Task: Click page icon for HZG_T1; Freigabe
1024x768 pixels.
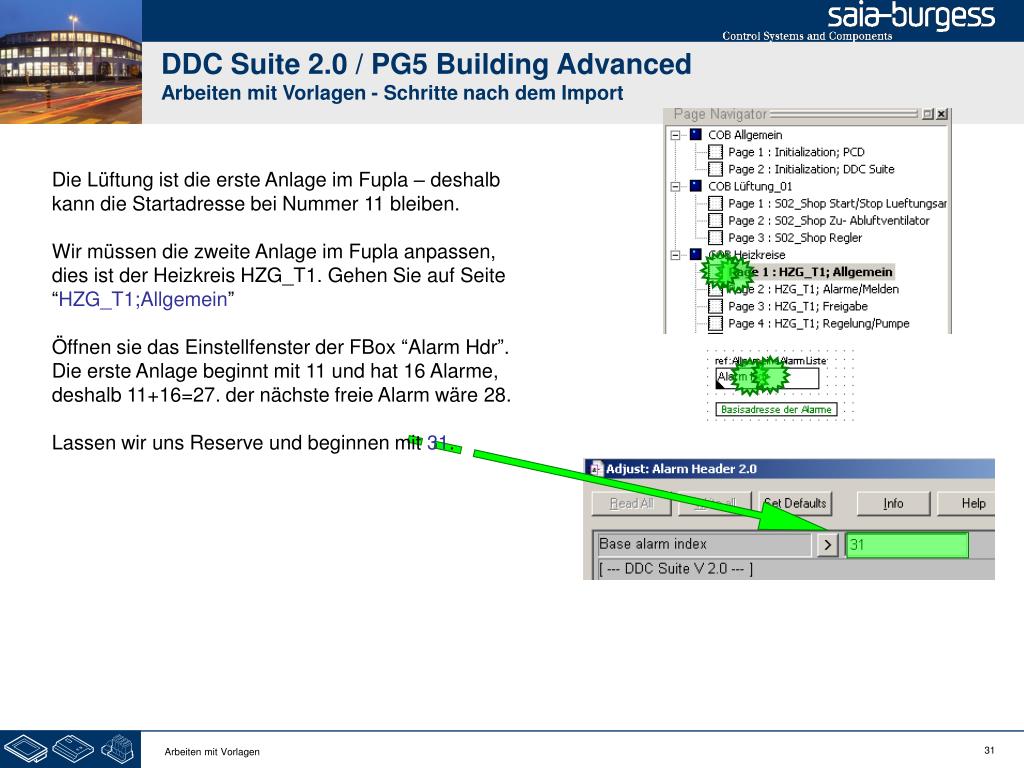Action: pyautogui.click(x=716, y=306)
